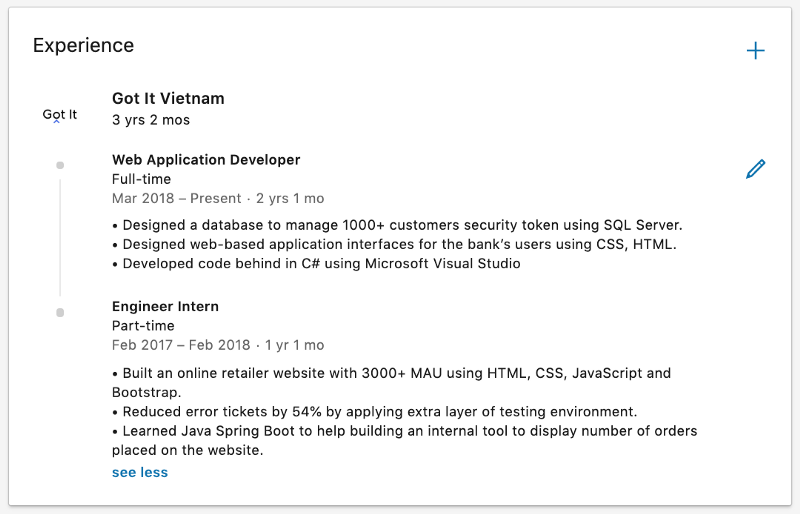The width and height of the screenshot is (800, 514).
Task: Click the C# Microsoft Visual Studio bullet
Action: [316, 264]
